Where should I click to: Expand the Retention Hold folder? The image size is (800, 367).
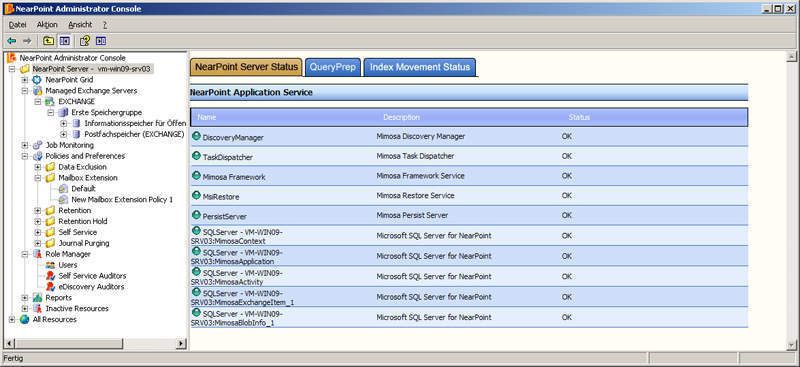(38, 222)
